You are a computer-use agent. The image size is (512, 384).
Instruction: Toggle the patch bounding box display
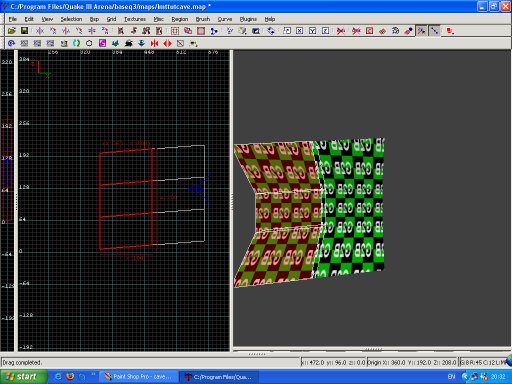[x=369, y=31]
